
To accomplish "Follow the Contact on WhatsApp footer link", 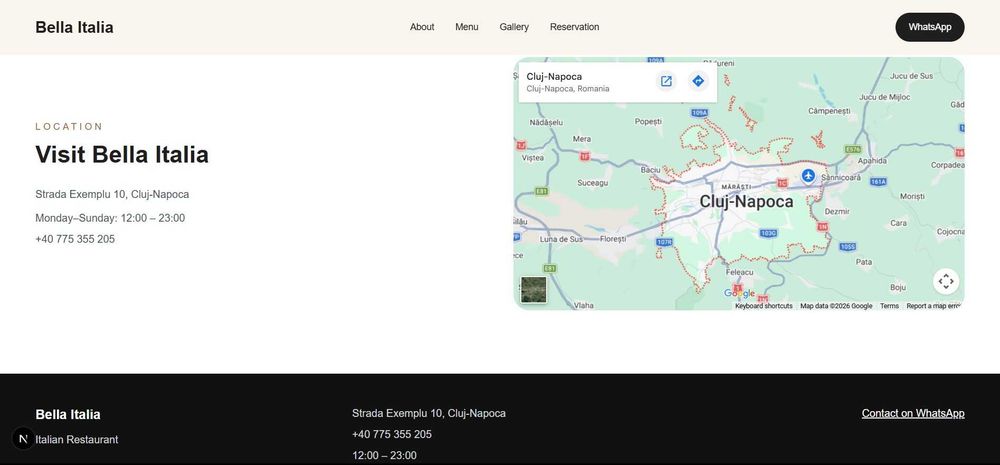I will pyautogui.click(x=913, y=413).
